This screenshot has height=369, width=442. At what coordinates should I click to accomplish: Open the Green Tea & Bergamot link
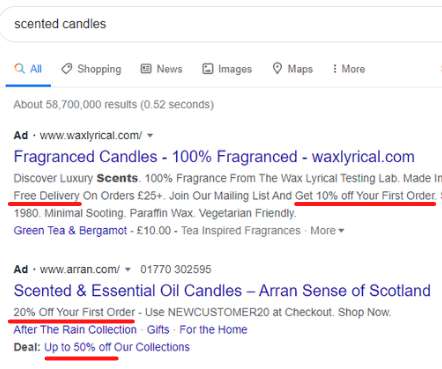(70, 230)
